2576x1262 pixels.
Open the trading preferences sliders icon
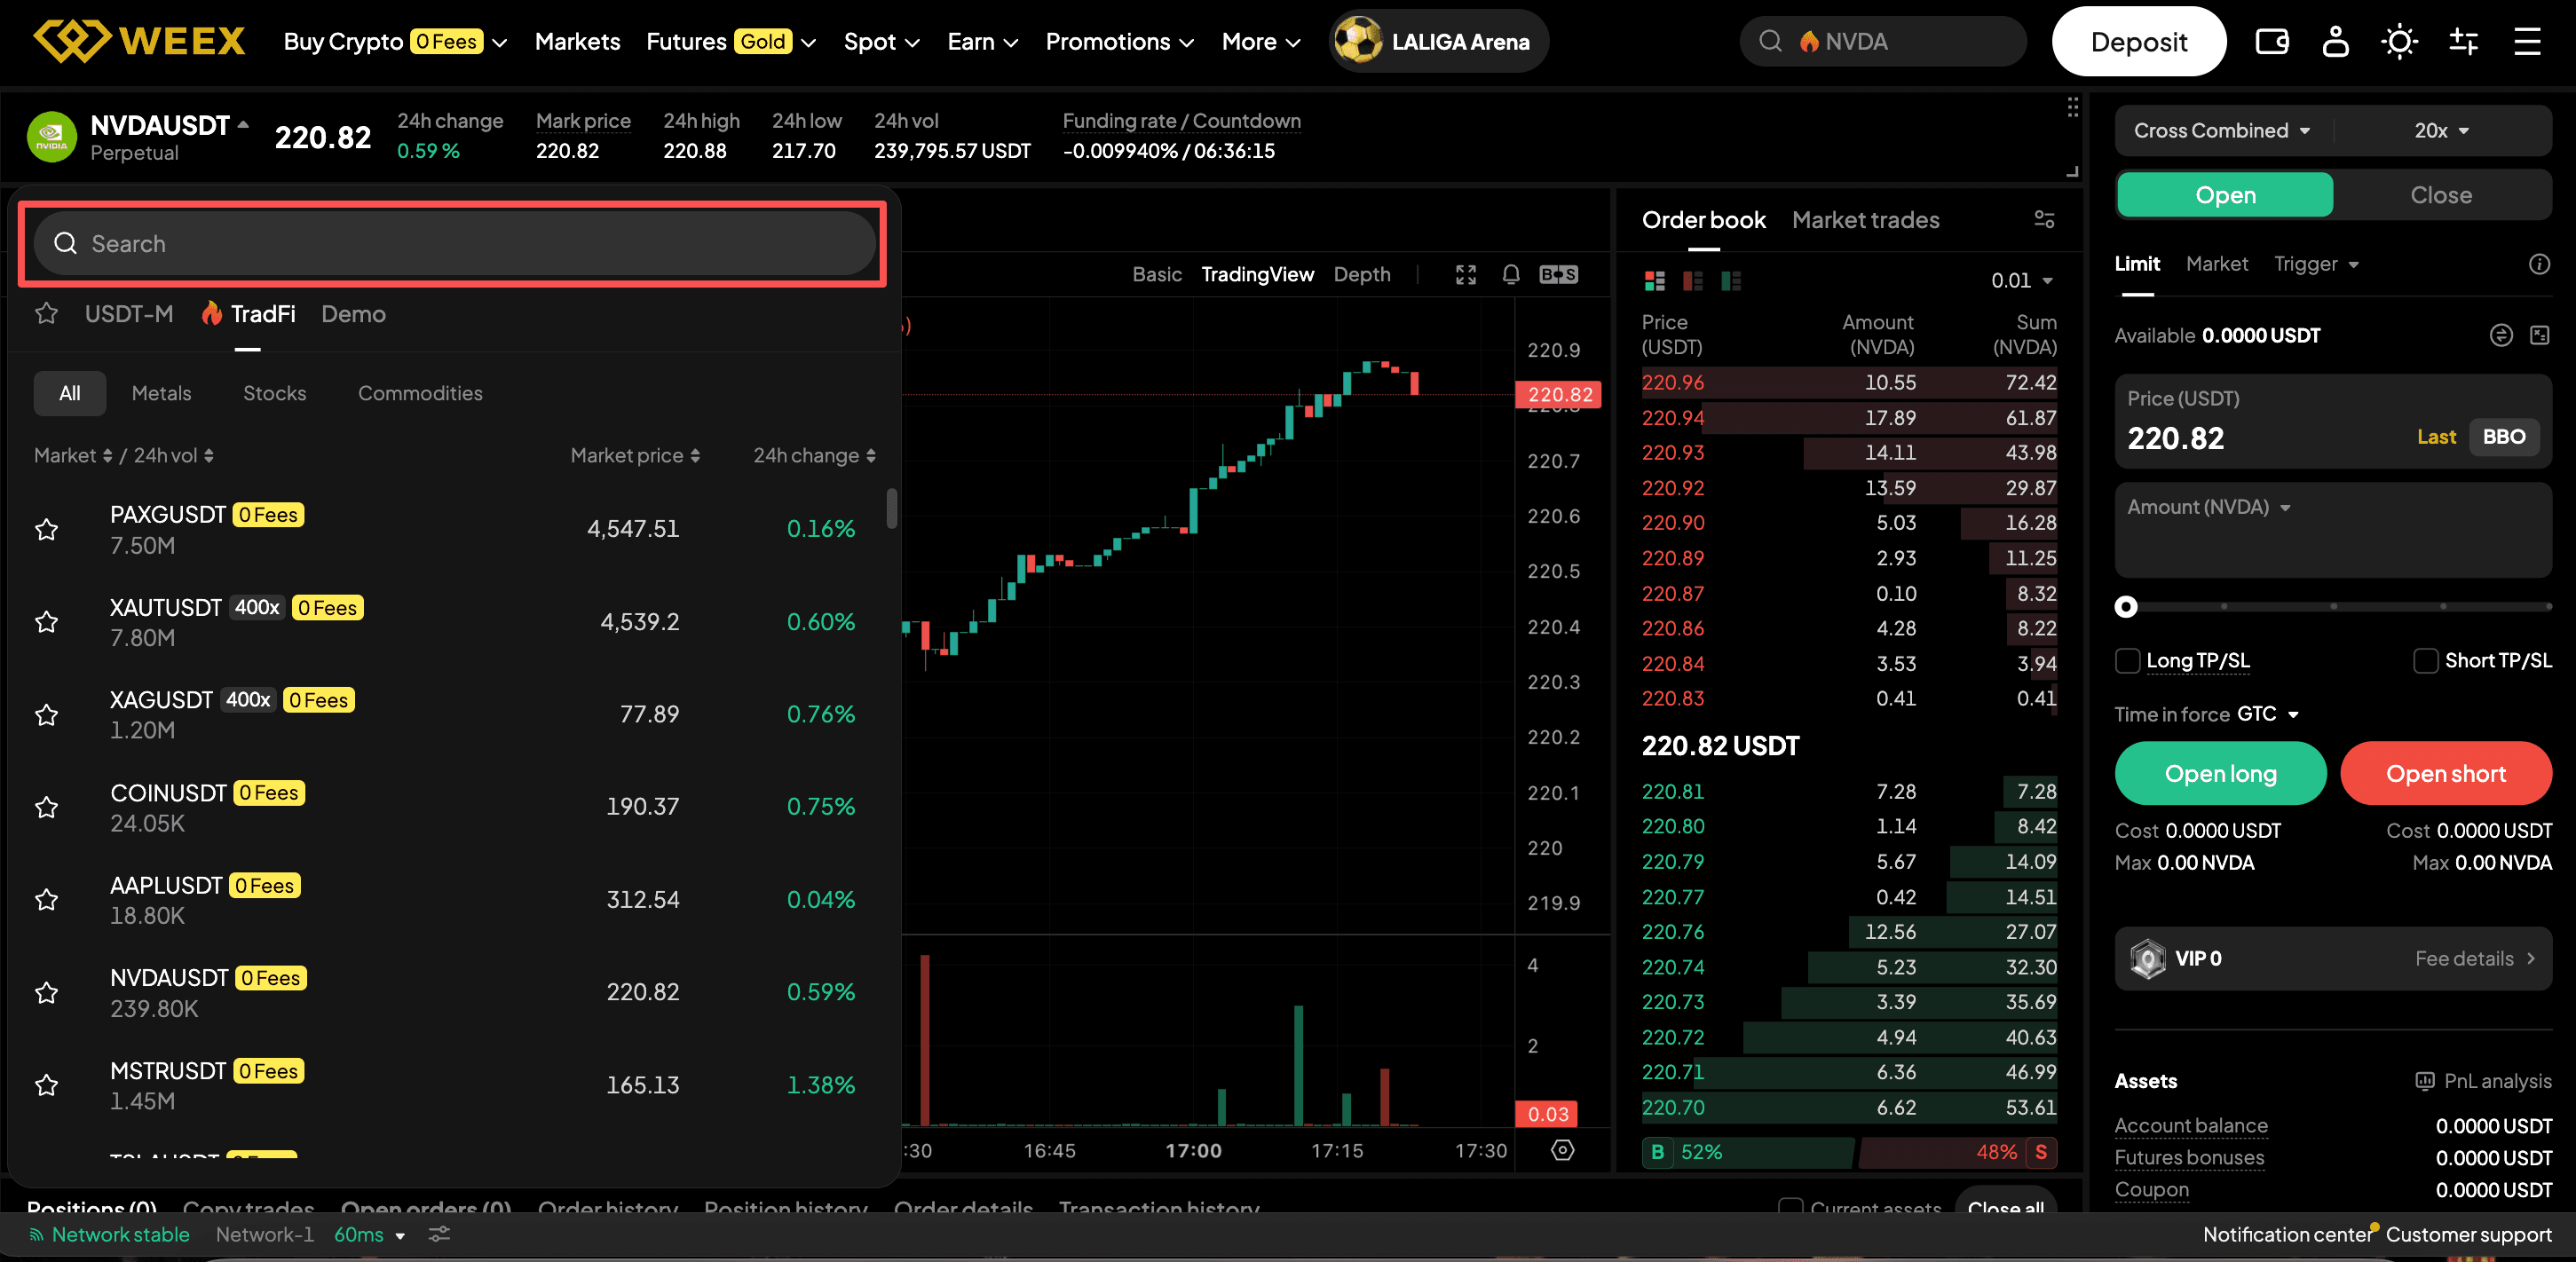click(x=2463, y=41)
